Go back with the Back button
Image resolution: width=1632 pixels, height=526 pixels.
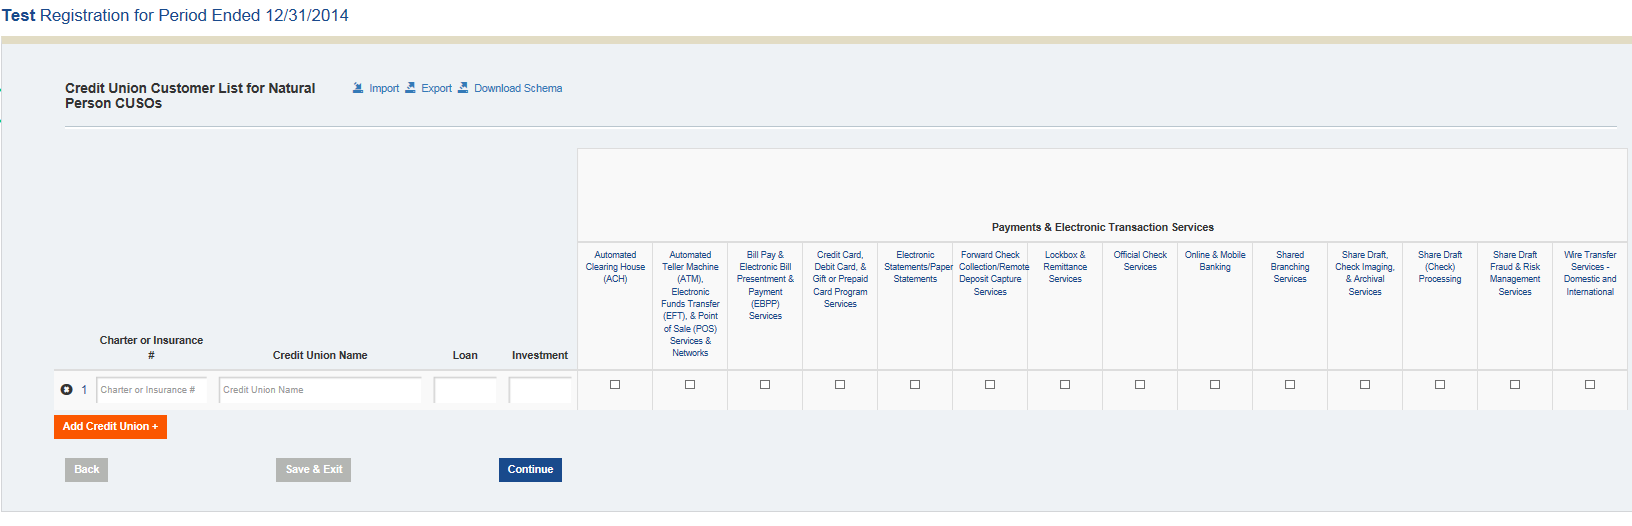click(87, 470)
